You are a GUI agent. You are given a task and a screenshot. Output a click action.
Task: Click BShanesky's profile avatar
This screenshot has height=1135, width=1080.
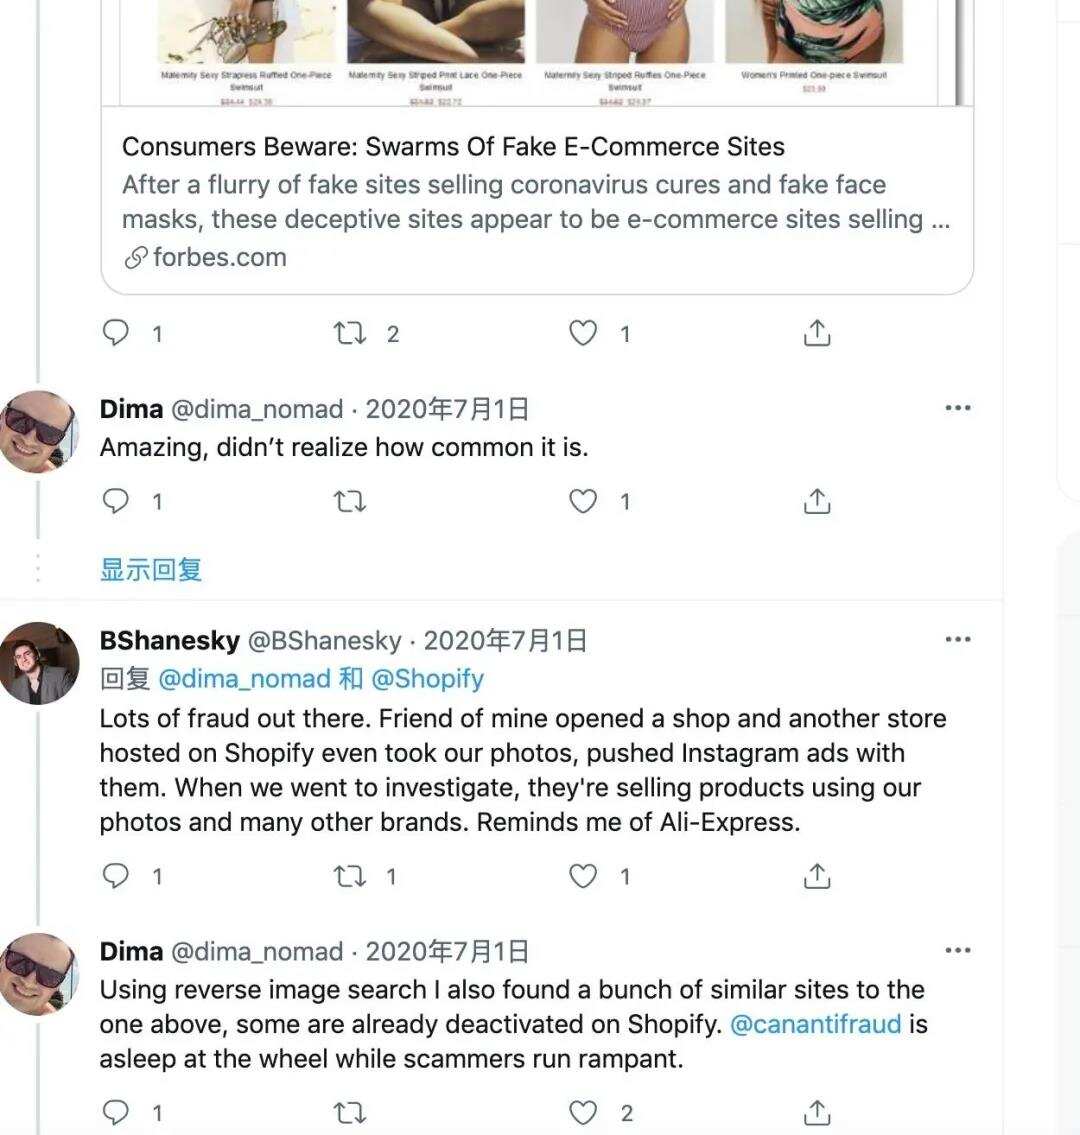click(x=40, y=664)
